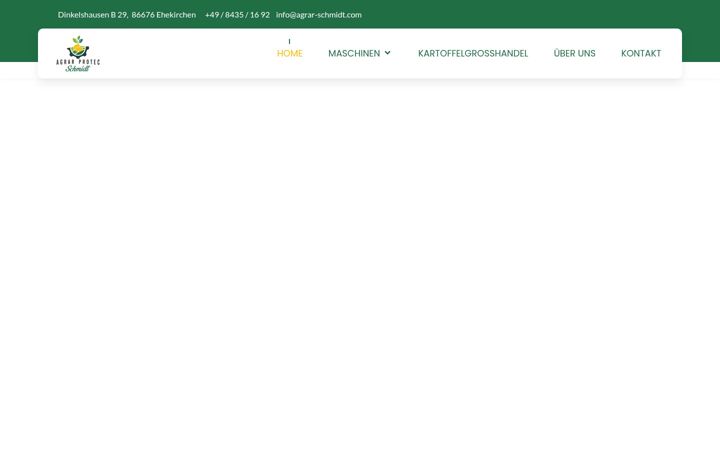
Task: Click the phone number +49 / 8435 / 16 92
Action: pos(237,15)
